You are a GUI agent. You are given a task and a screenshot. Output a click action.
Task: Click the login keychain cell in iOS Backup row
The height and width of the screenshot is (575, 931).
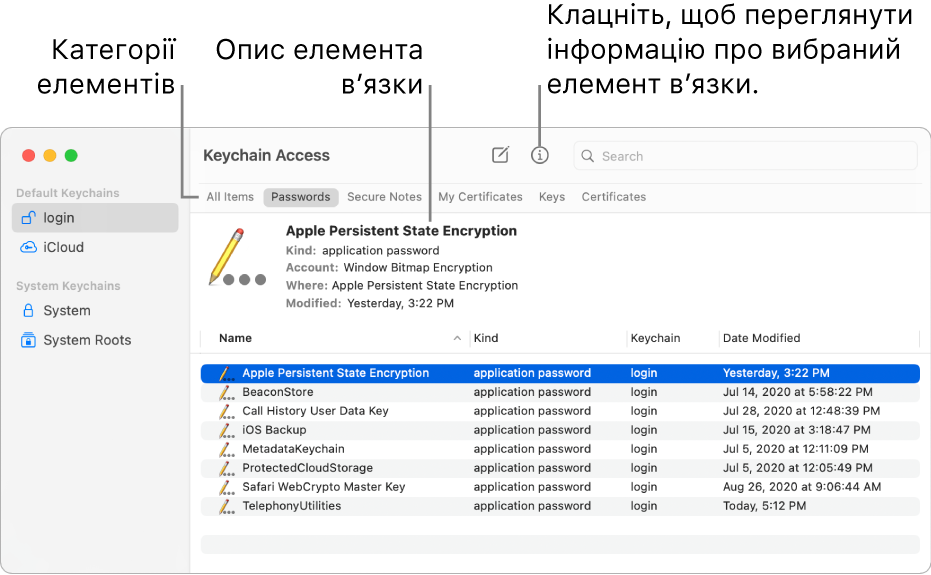pos(644,430)
